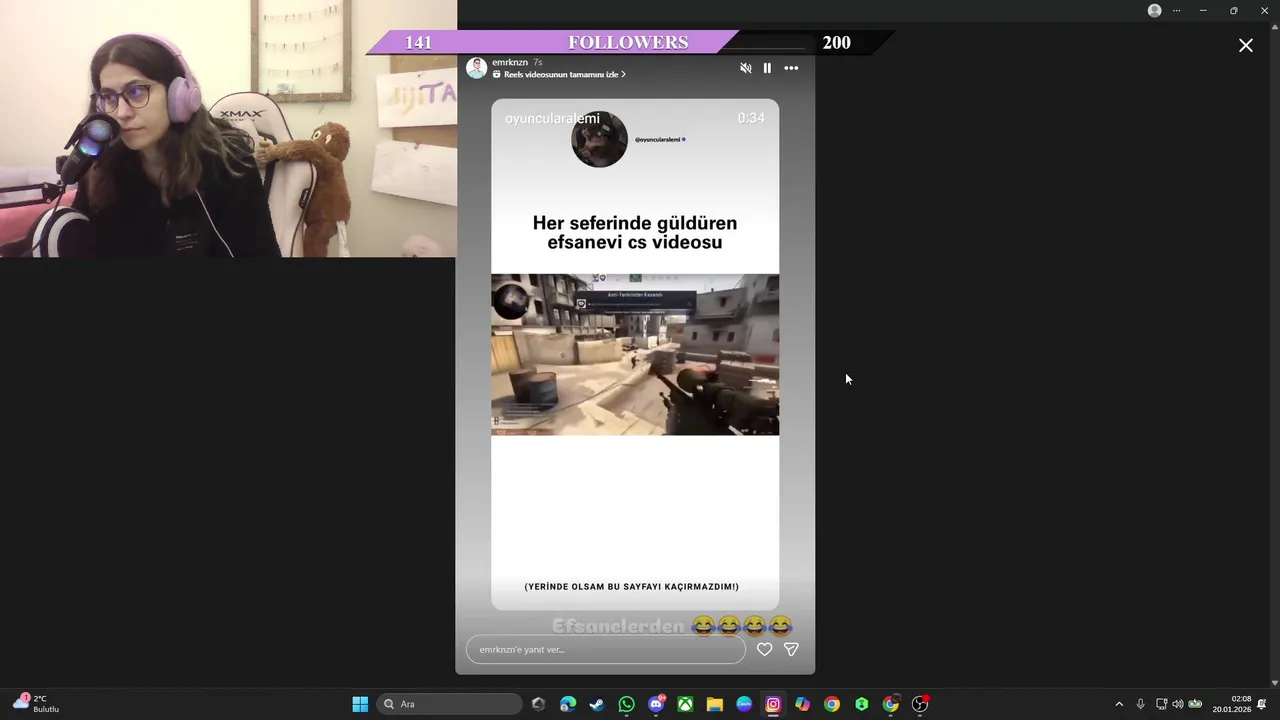Screen dimensions: 1280x720
Task: Click the shared reel card in the story
Action: (x=635, y=354)
